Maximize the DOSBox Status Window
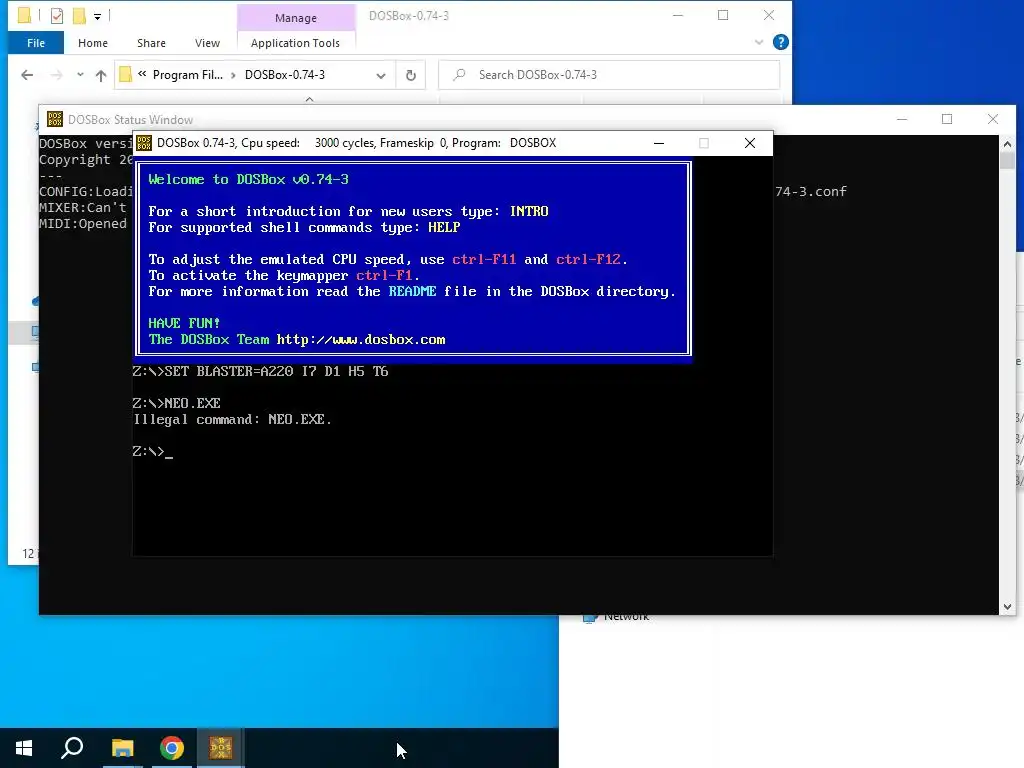 (947, 119)
